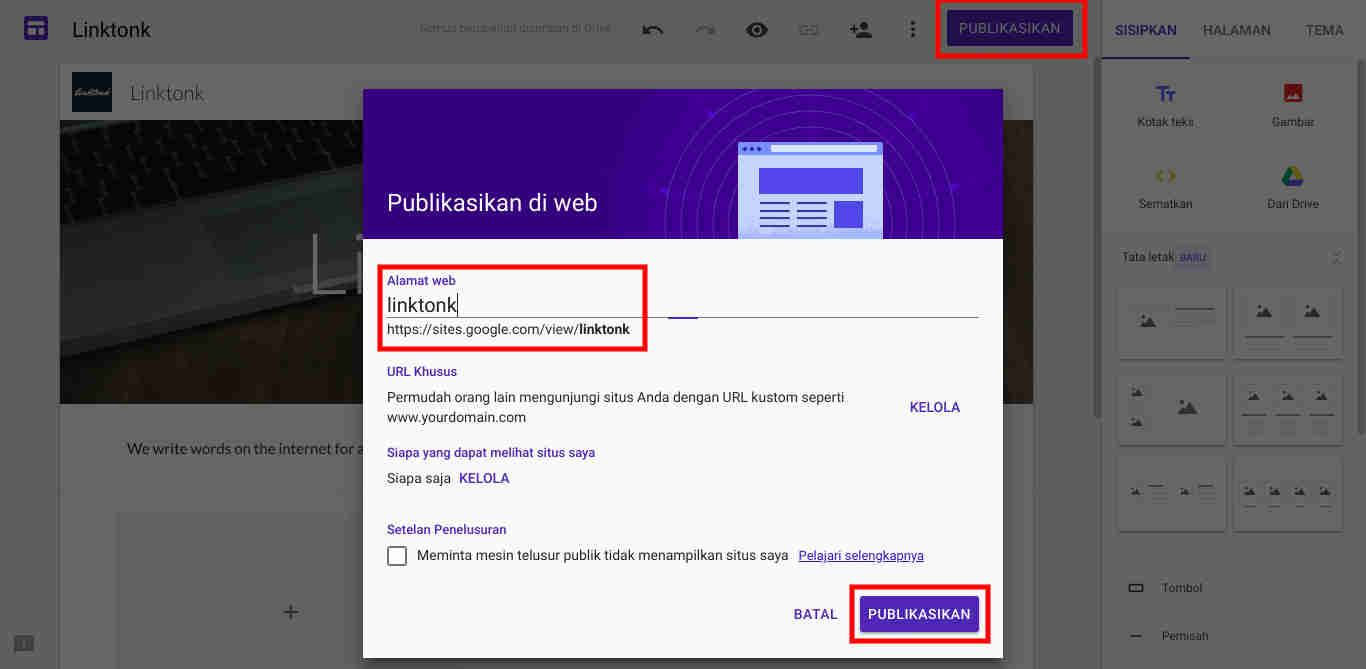Open the Sematkan embed option

(x=1165, y=187)
